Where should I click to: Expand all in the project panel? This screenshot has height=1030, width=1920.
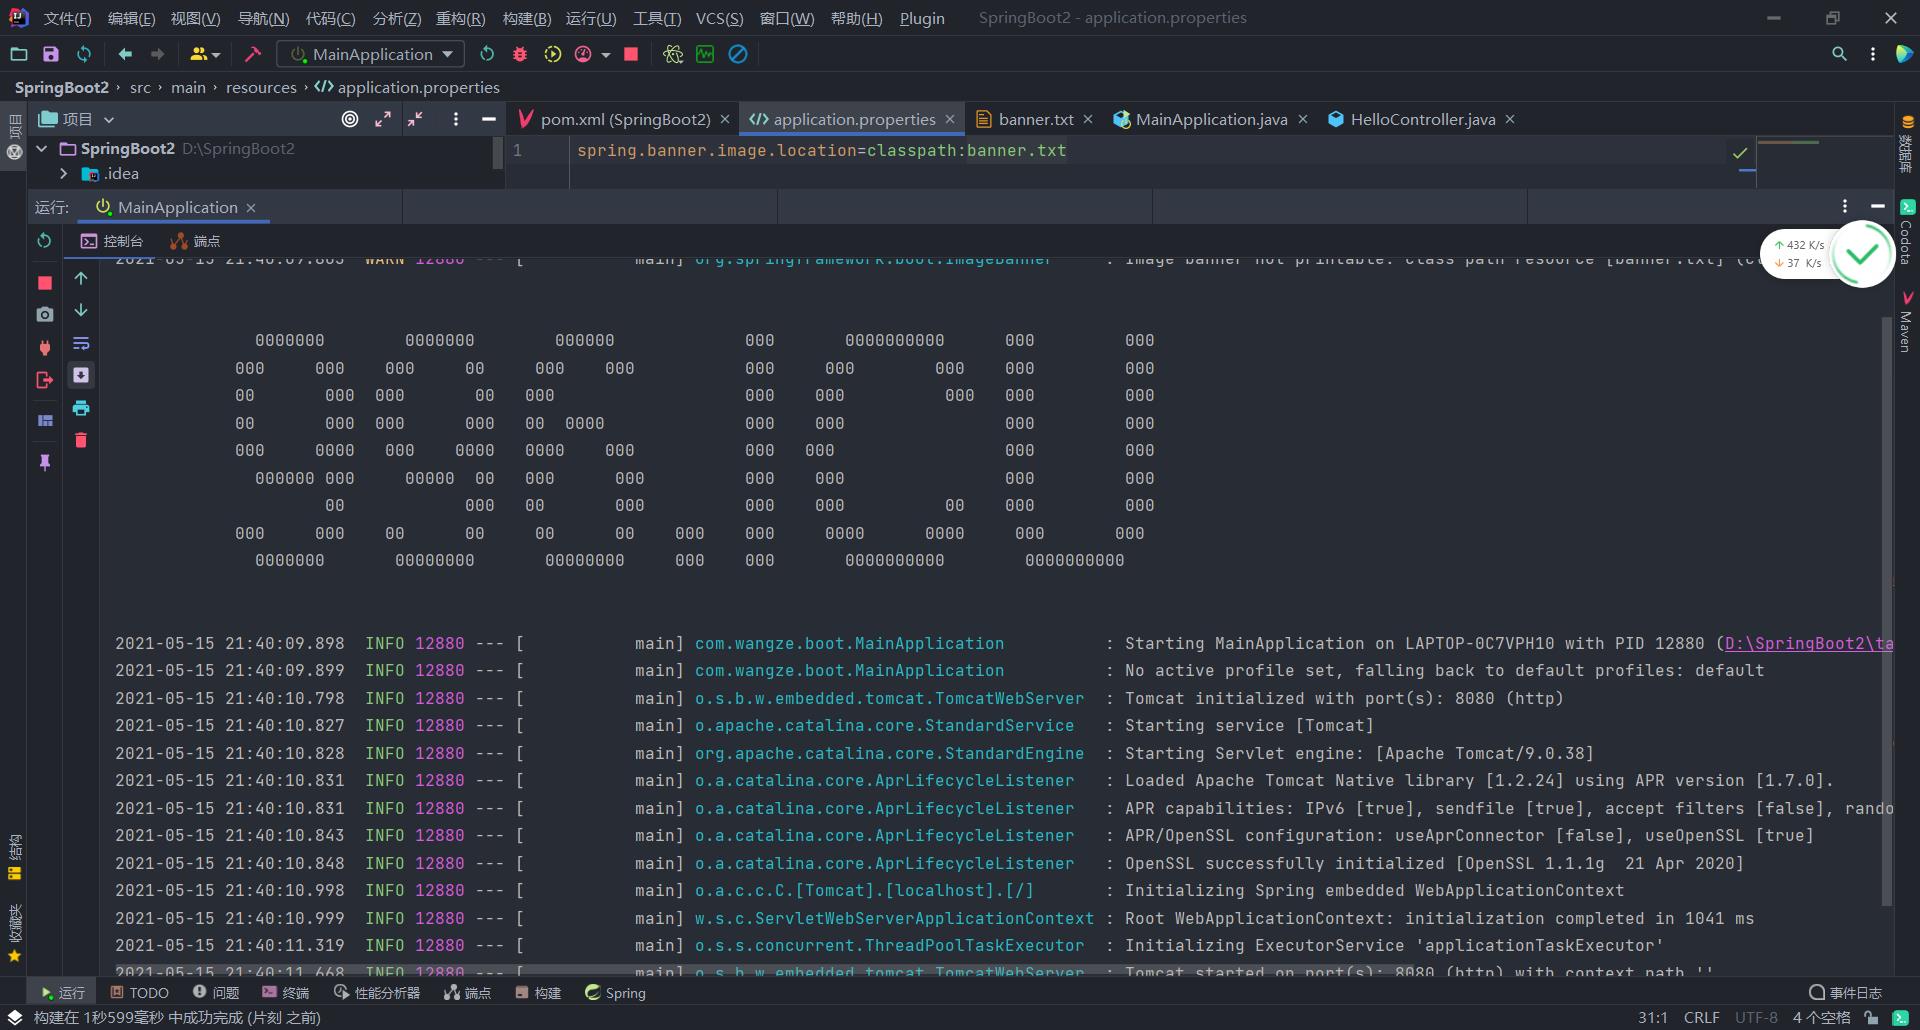point(383,119)
